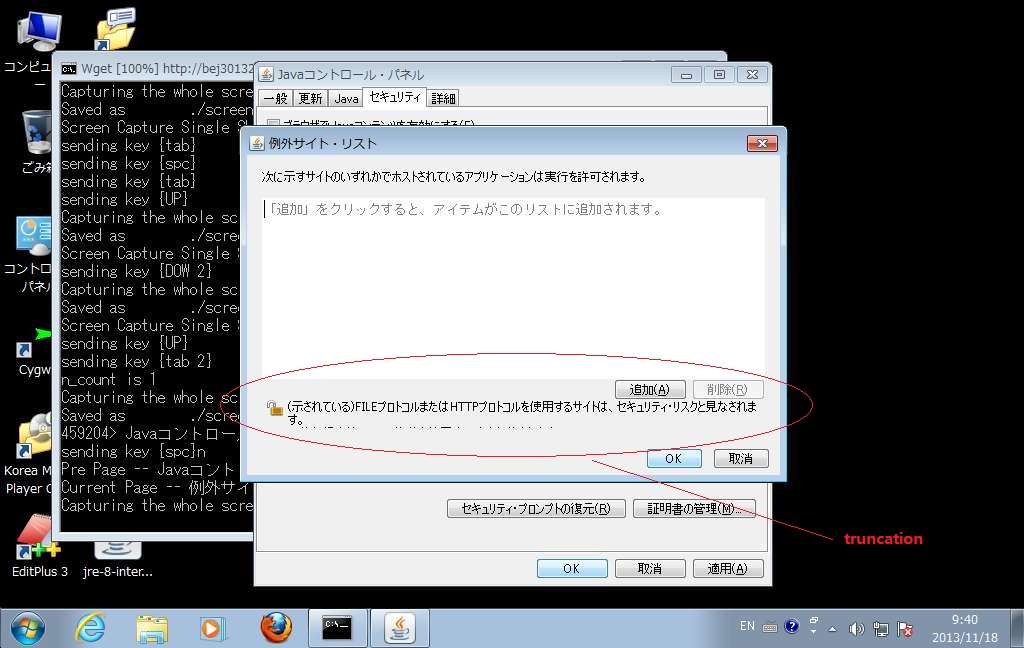
Task: Open Internet Explorer from the taskbar
Action: (x=91, y=627)
